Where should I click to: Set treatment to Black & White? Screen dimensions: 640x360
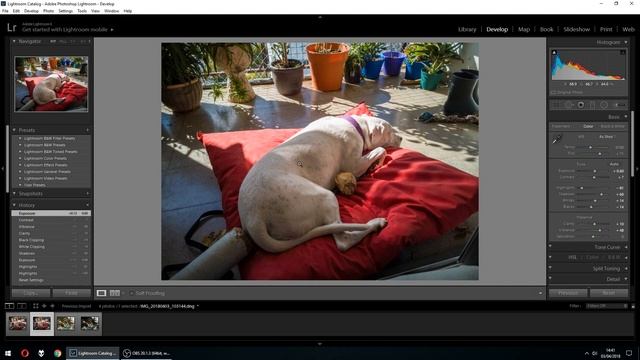tap(613, 126)
